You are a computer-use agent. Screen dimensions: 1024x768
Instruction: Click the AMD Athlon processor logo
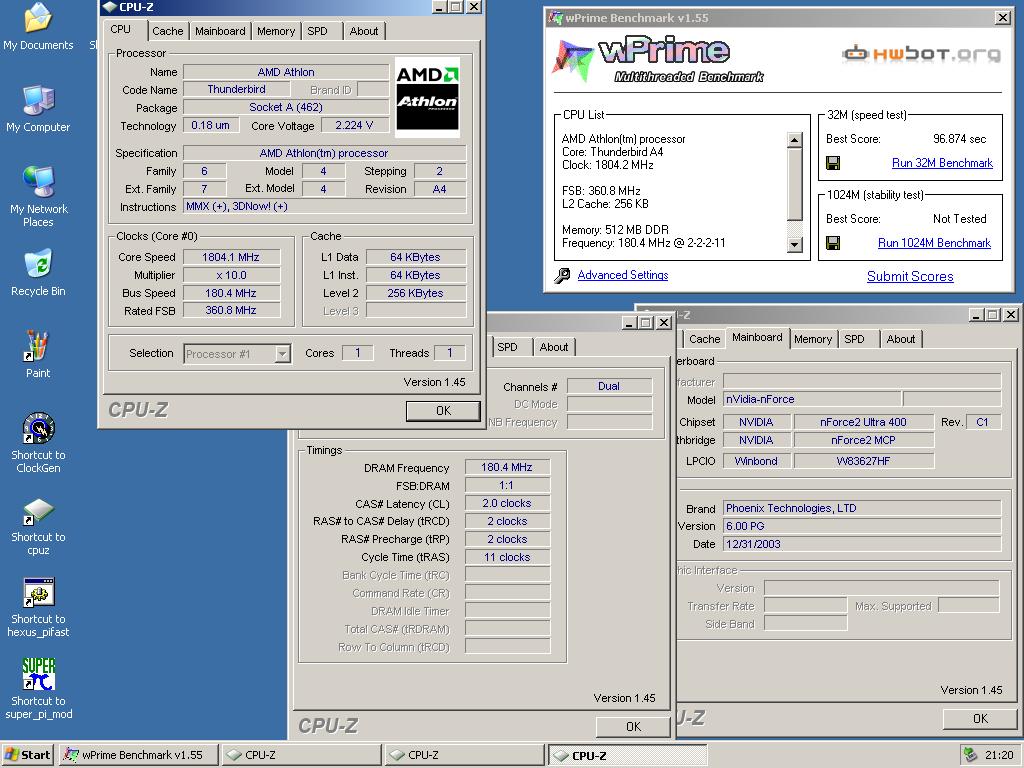coord(428,97)
